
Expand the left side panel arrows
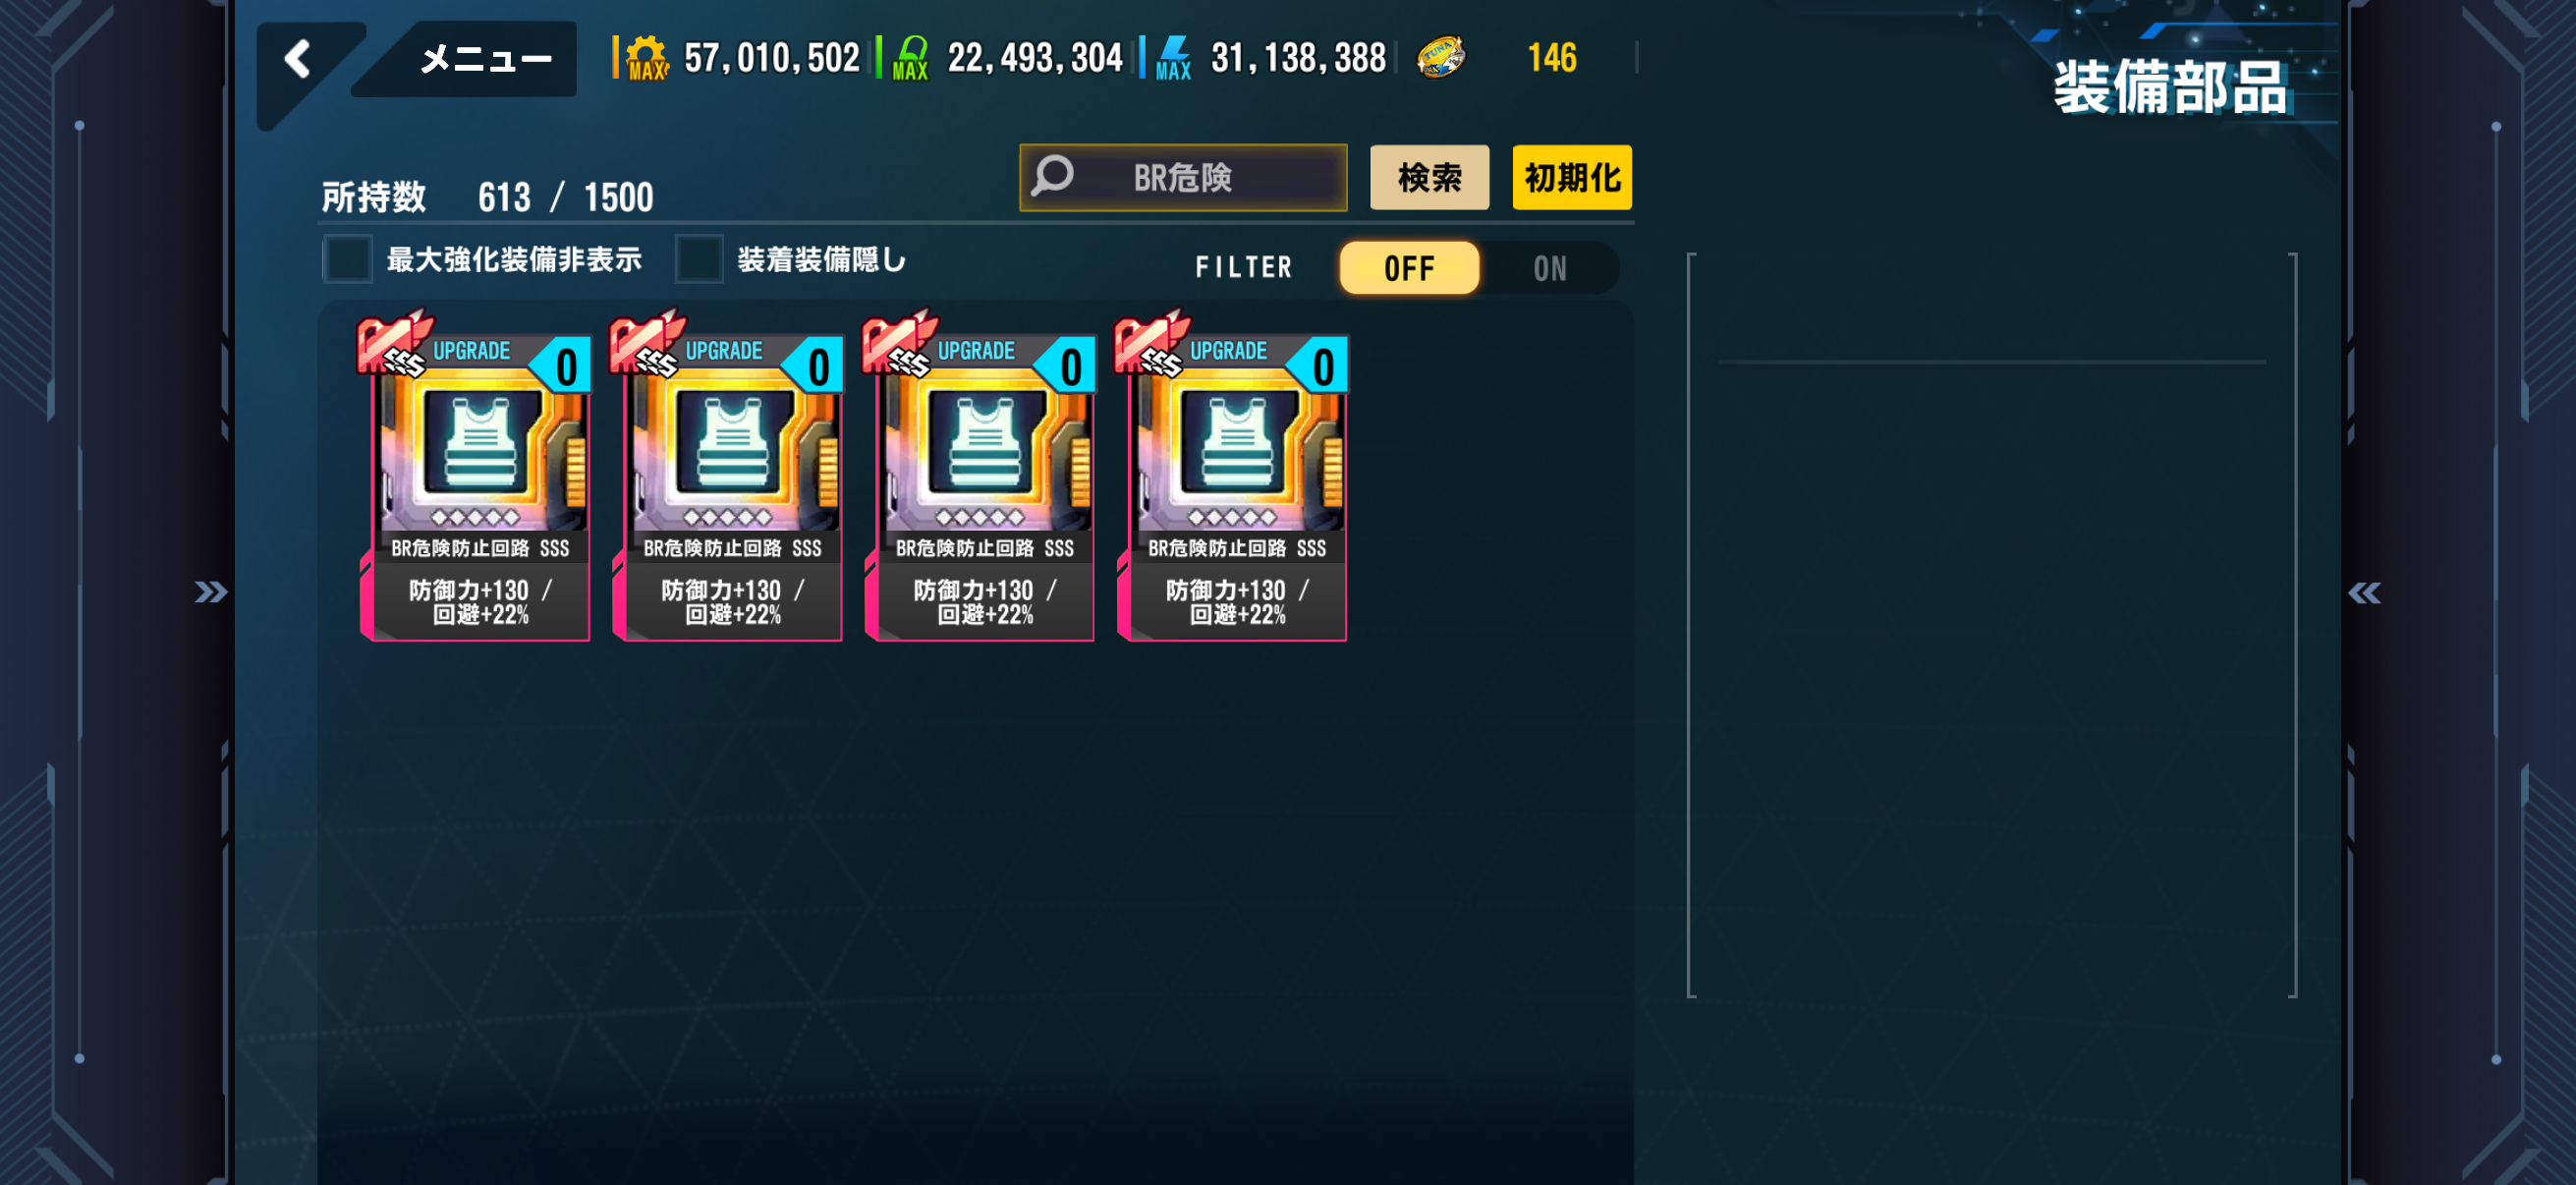210,593
